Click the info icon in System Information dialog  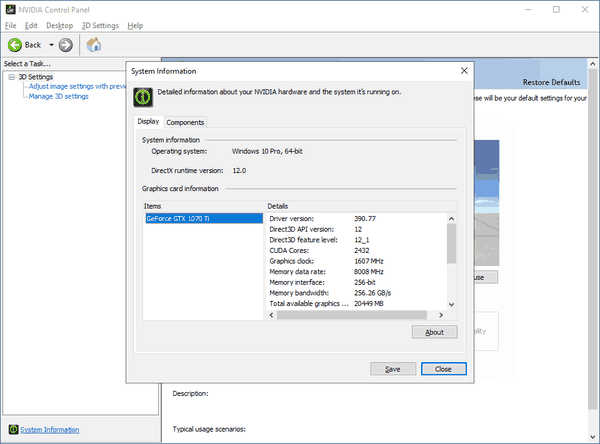(x=143, y=97)
